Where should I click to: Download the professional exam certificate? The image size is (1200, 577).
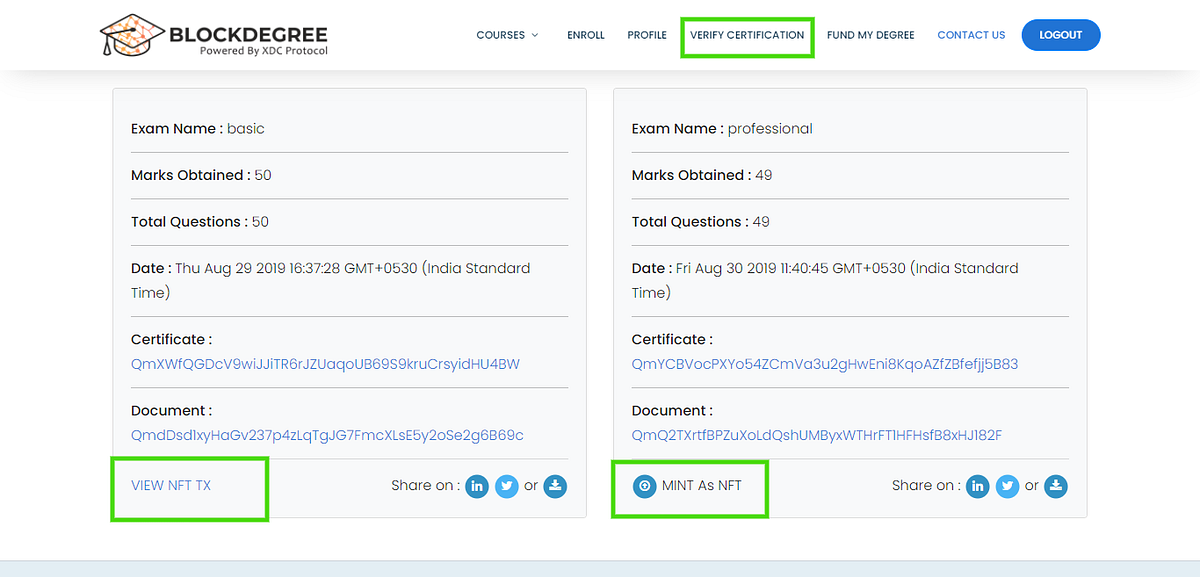pos(1056,486)
